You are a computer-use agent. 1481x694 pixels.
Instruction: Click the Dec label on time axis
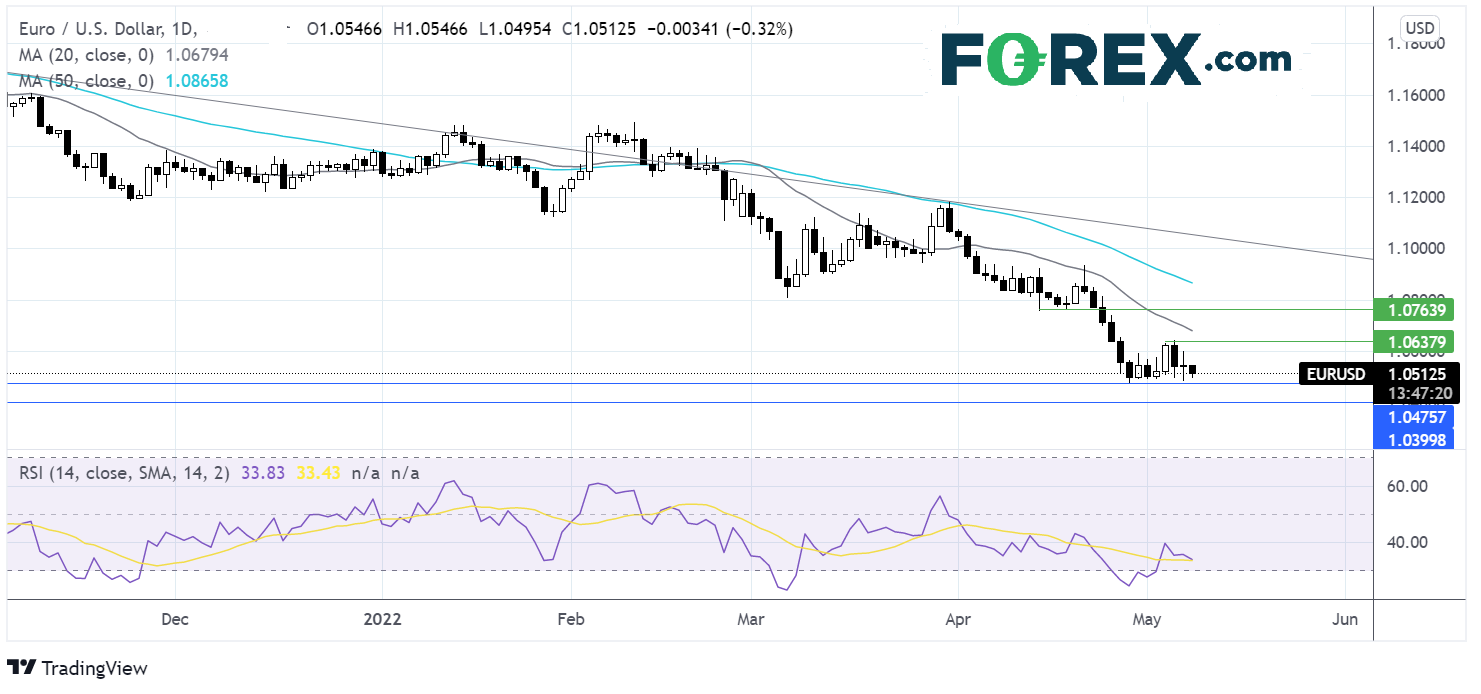pos(175,620)
